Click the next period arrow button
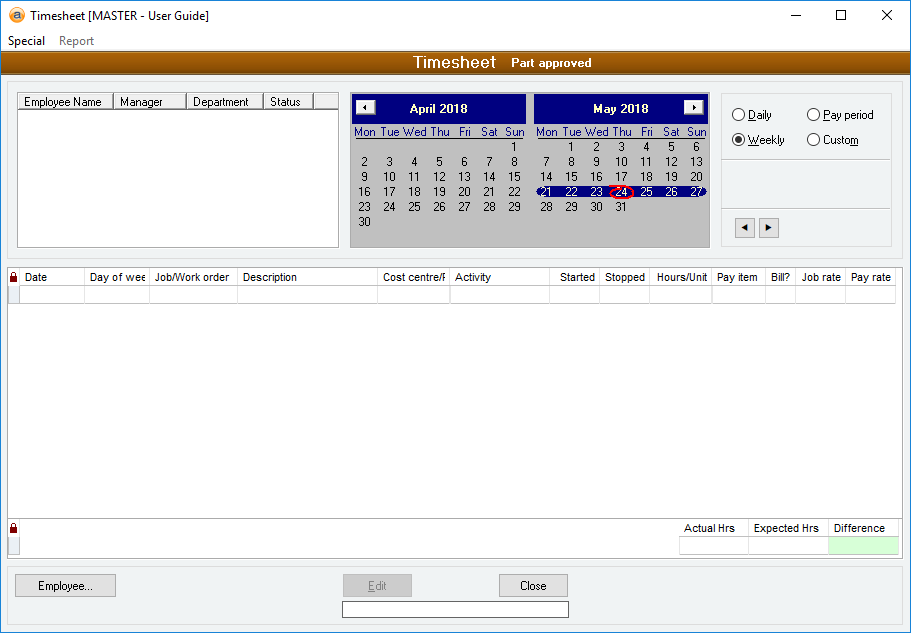The height and width of the screenshot is (633, 911). coord(768,228)
